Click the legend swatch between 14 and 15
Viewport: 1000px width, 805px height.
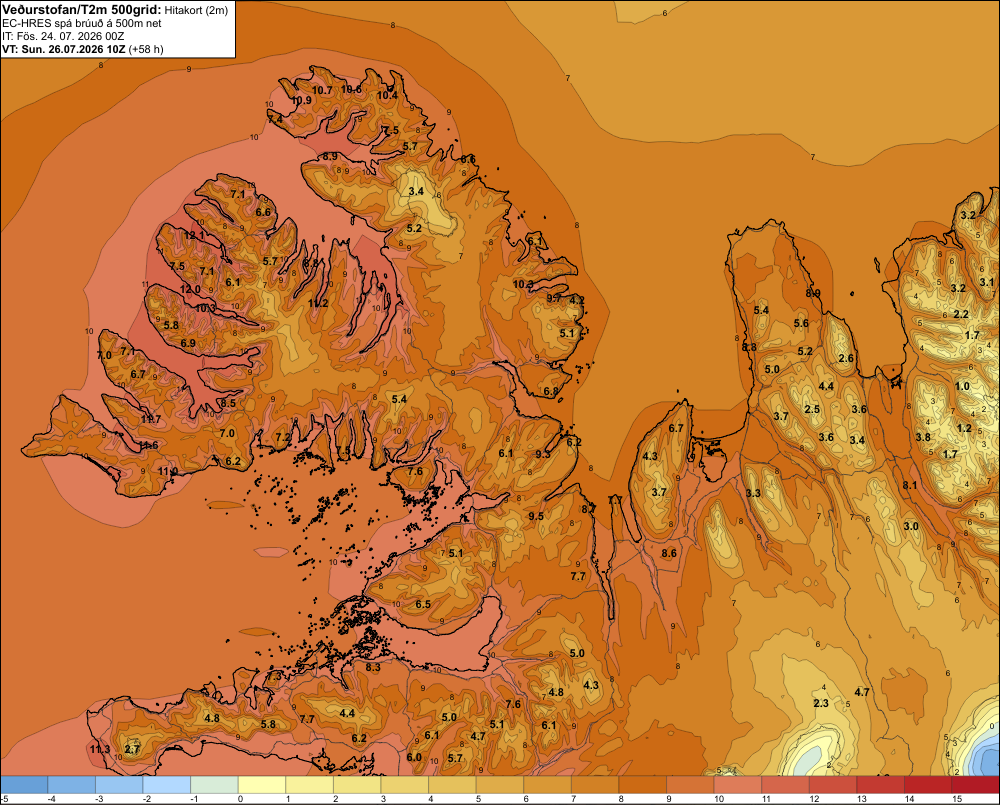pyautogui.click(x=928, y=784)
